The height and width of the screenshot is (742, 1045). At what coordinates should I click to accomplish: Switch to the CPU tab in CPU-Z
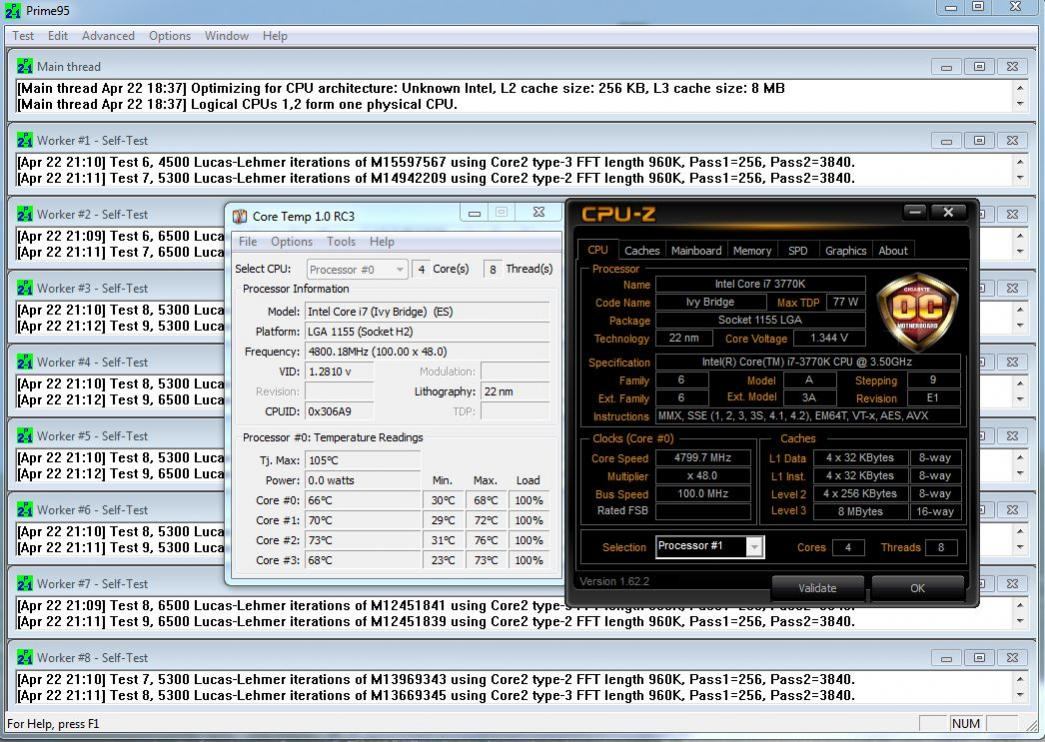[598, 250]
